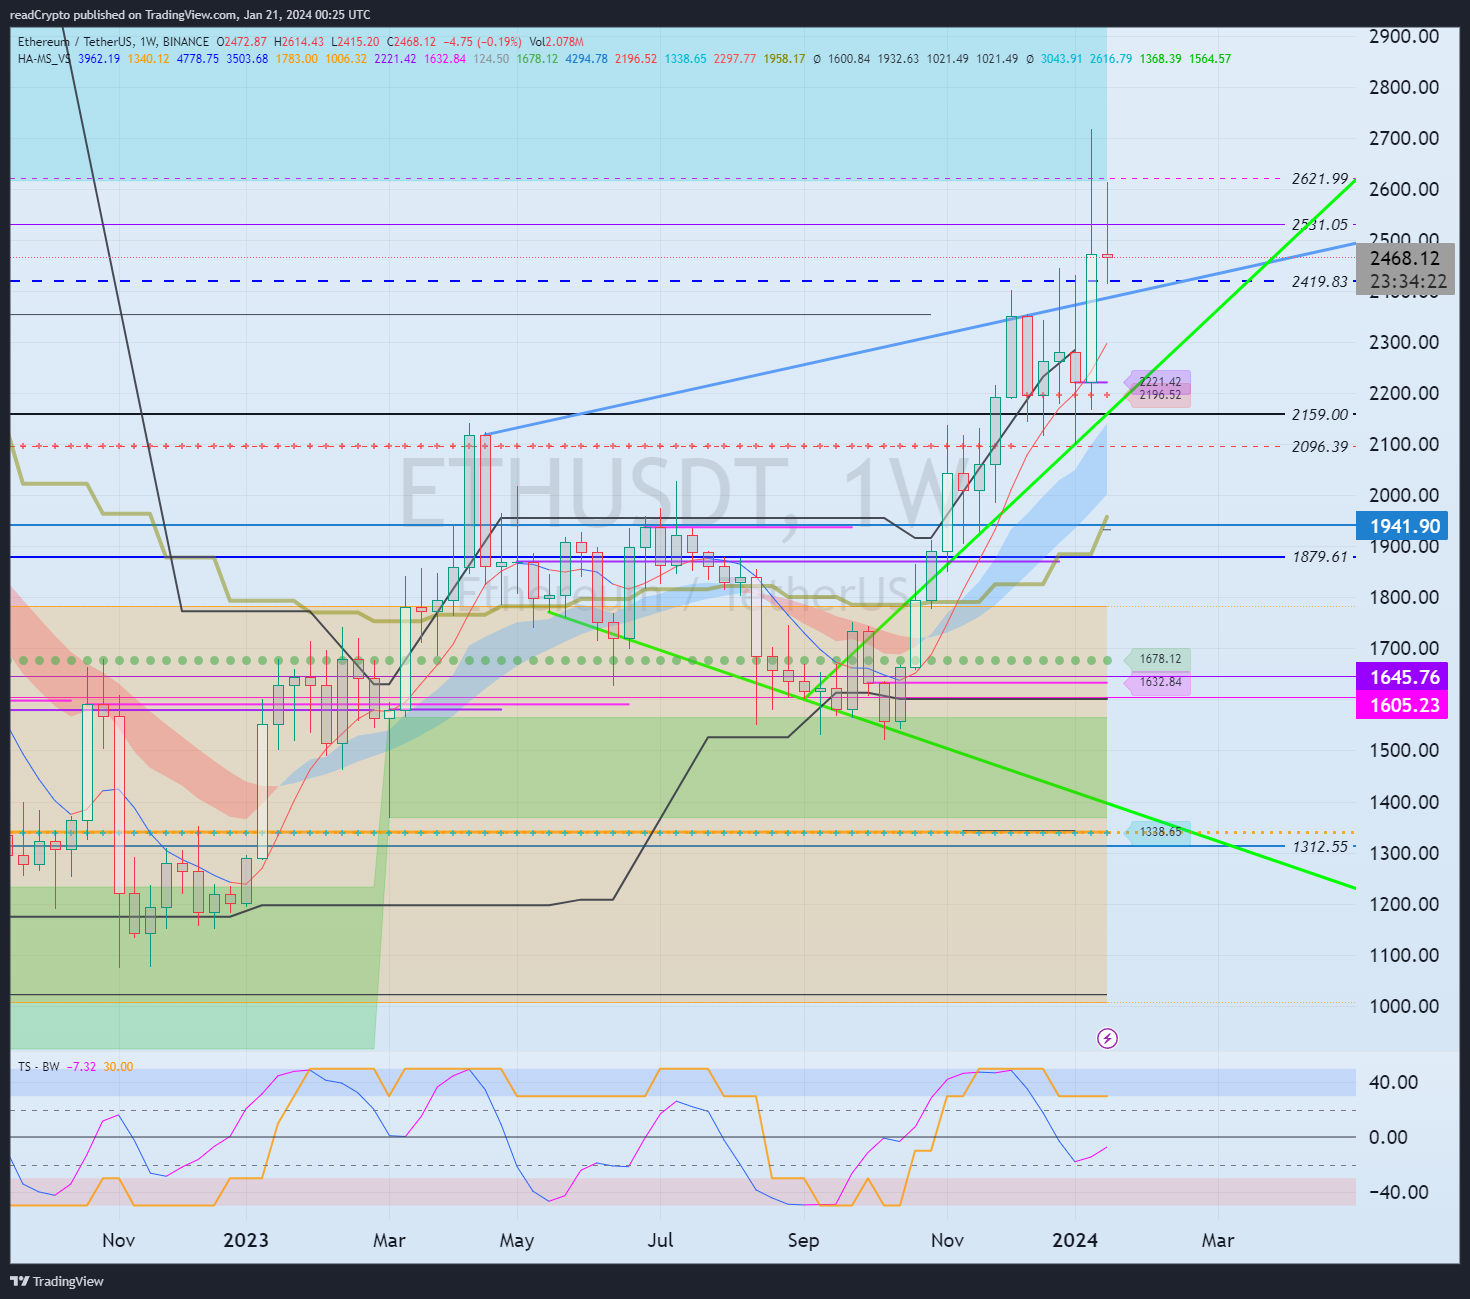This screenshot has width=1470, height=1299.
Task: Click the pink 1632.84 value tag
Action: (x=1160, y=682)
